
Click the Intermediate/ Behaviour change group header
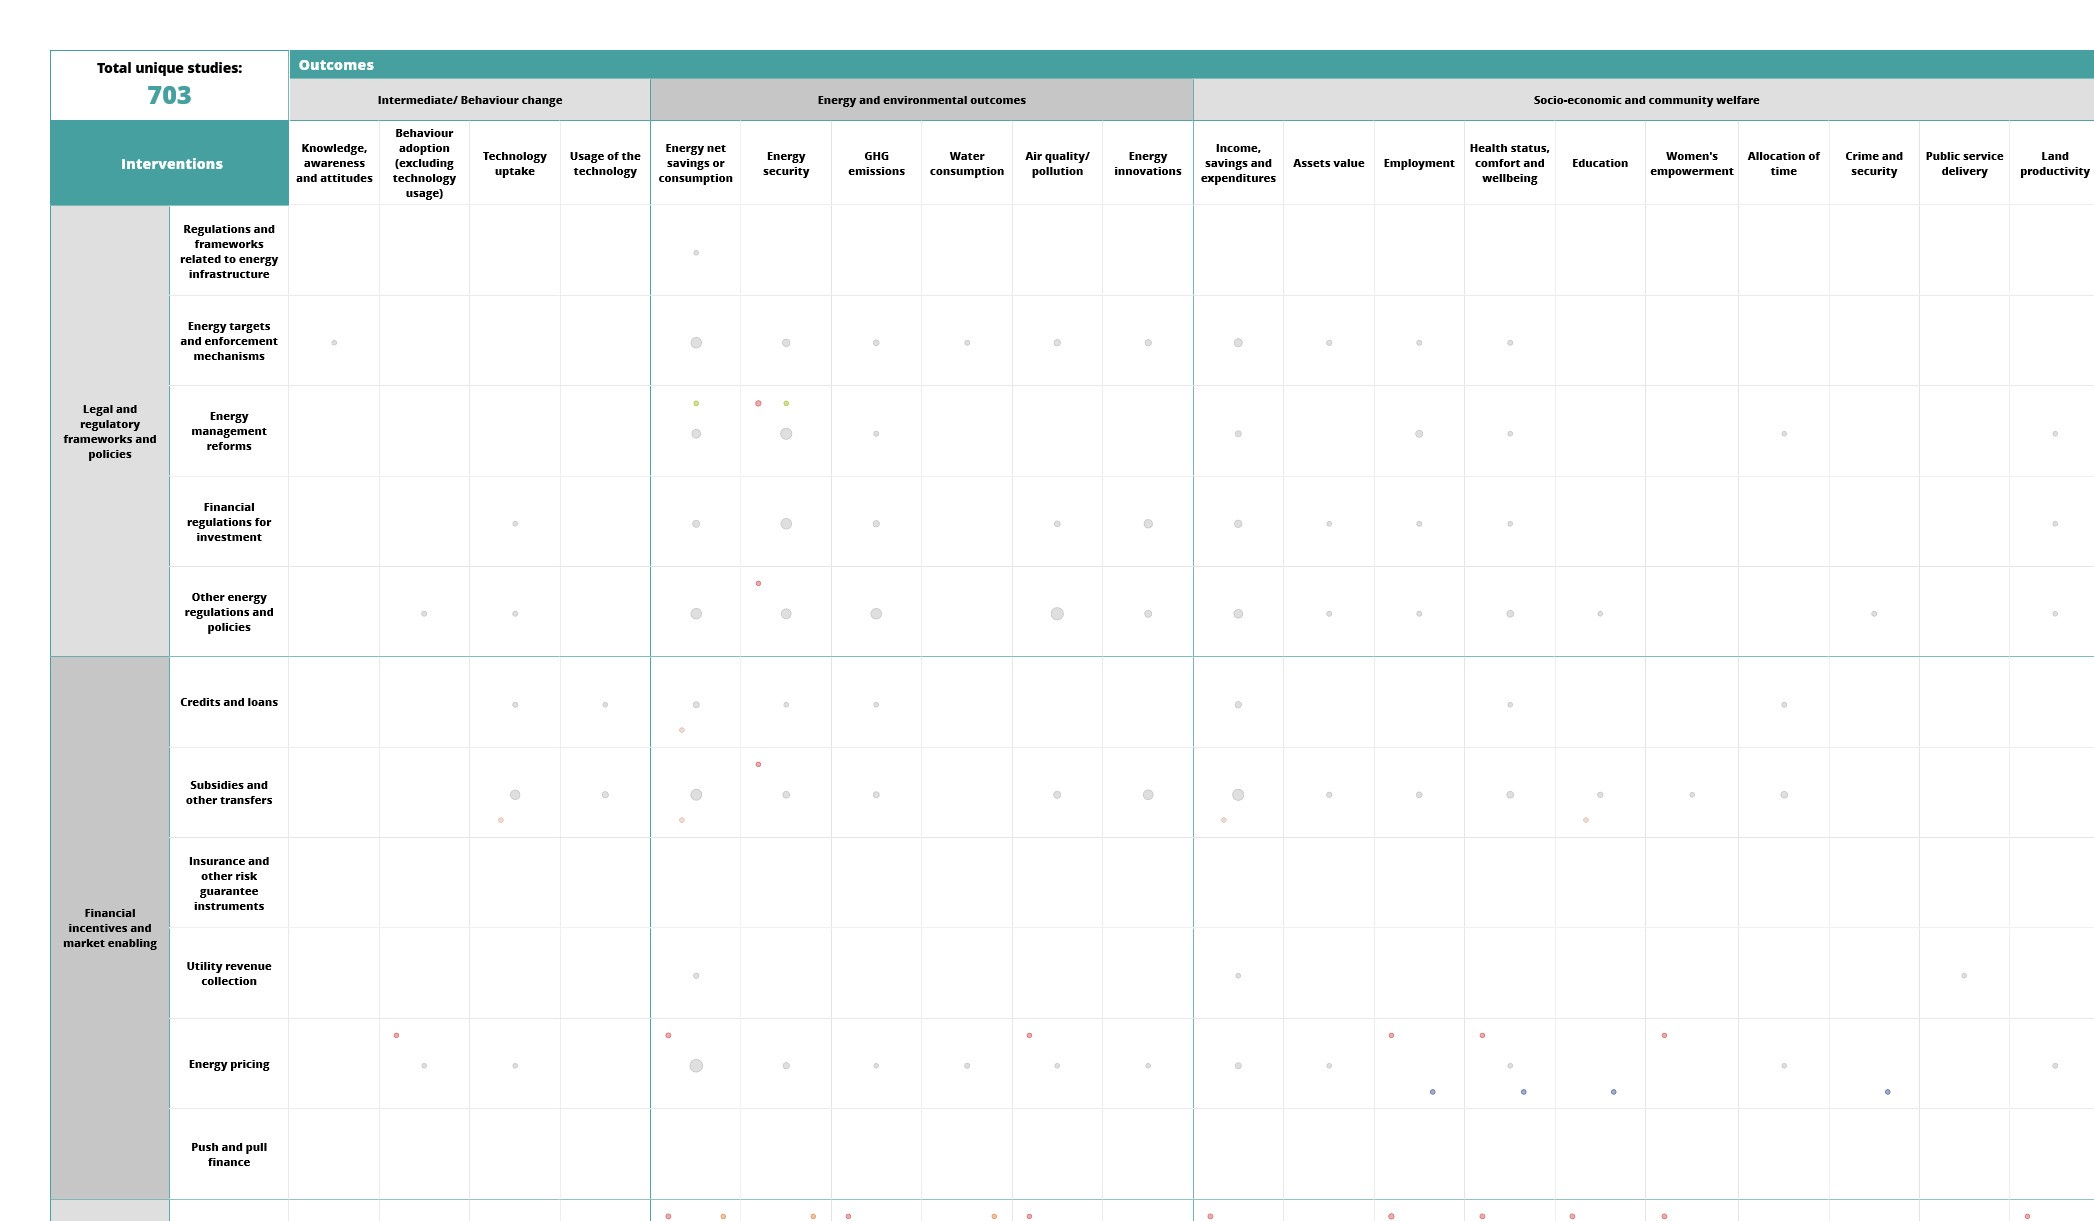pos(470,100)
